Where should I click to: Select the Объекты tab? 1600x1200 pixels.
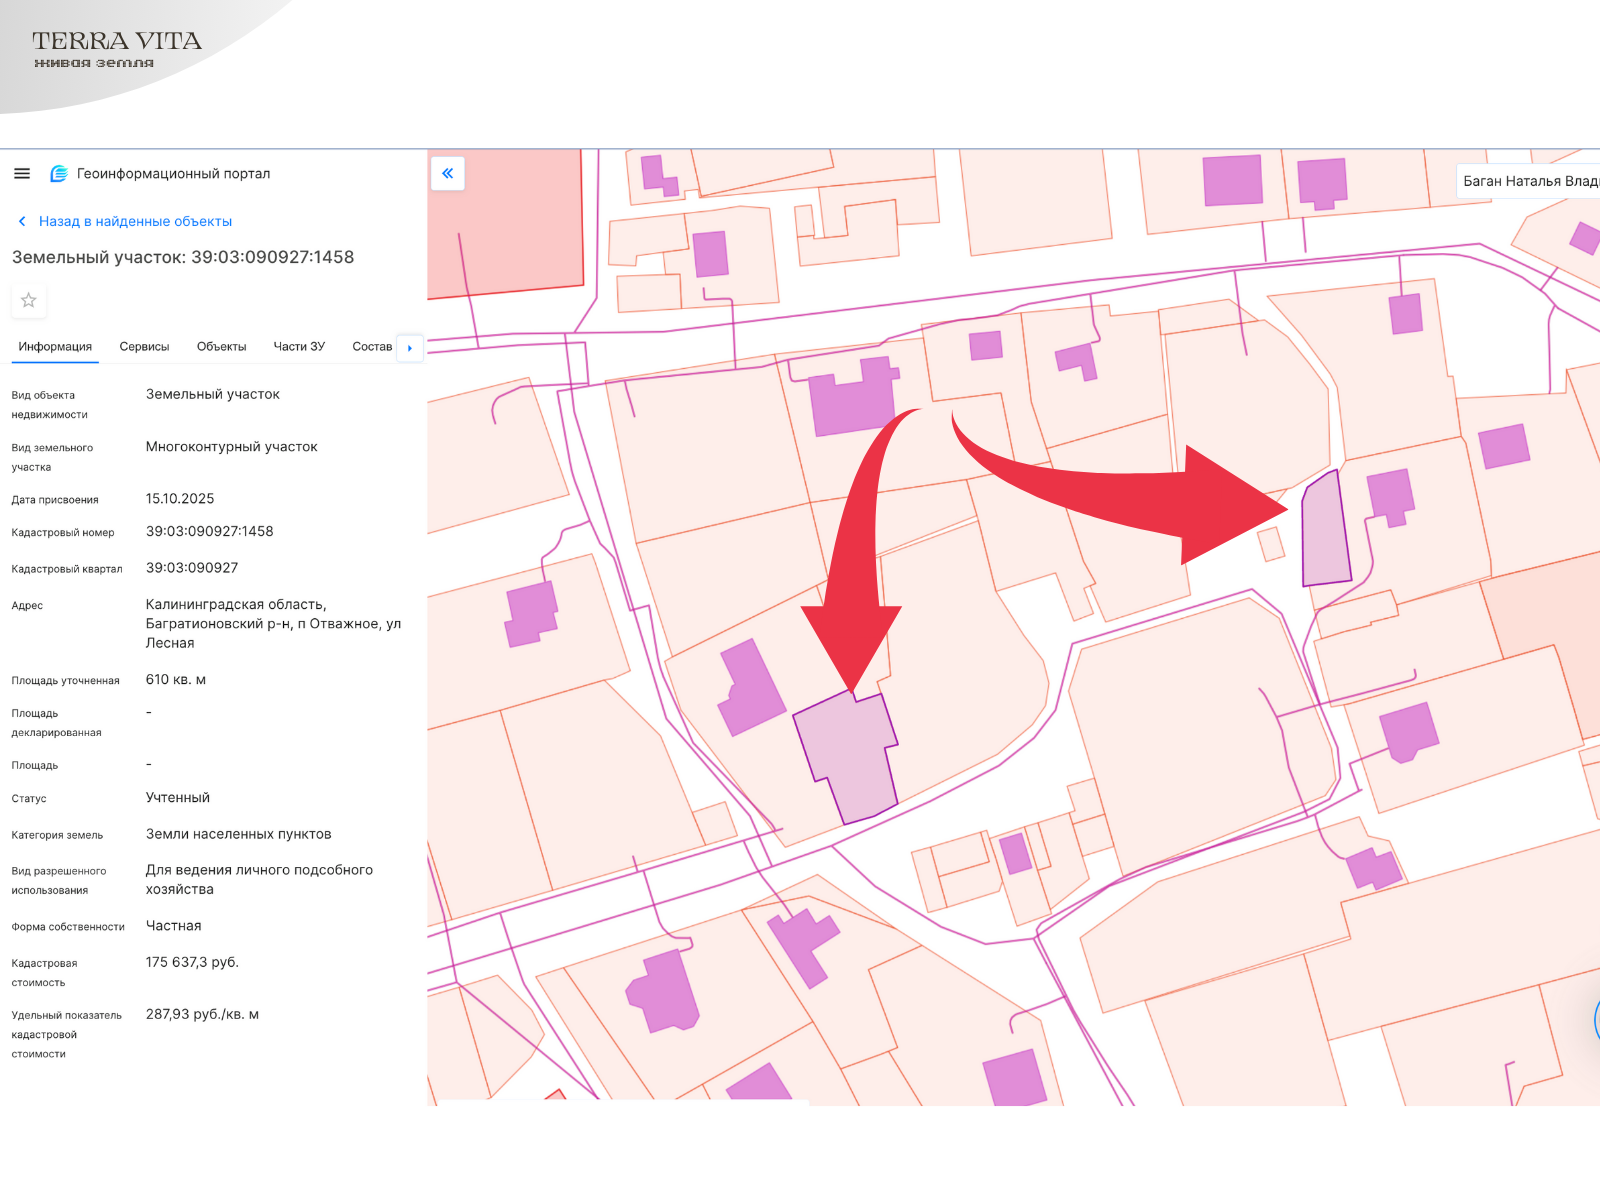click(x=221, y=347)
